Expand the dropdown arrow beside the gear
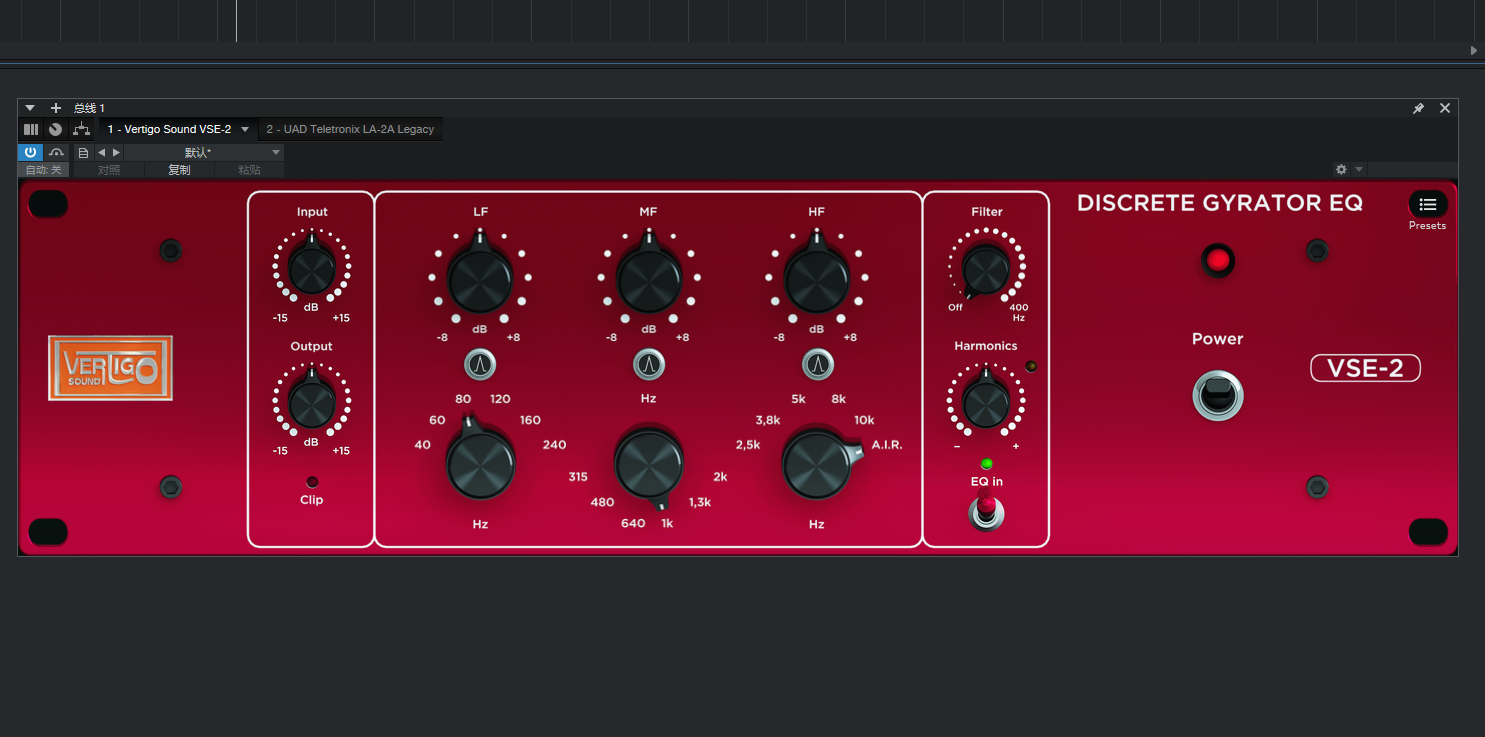Image resolution: width=1485 pixels, height=737 pixels. 1359,170
